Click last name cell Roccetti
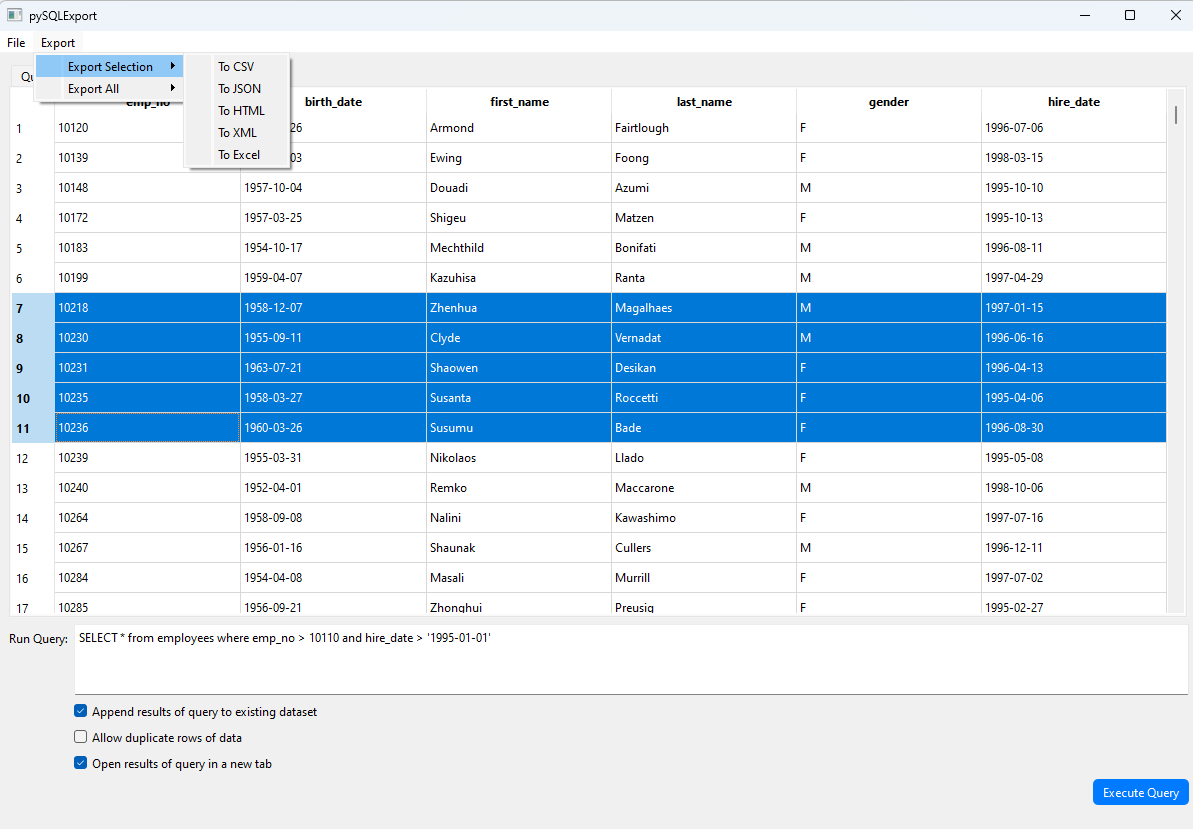Image resolution: width=1193 pixels, height=829 pixels. 704,398
